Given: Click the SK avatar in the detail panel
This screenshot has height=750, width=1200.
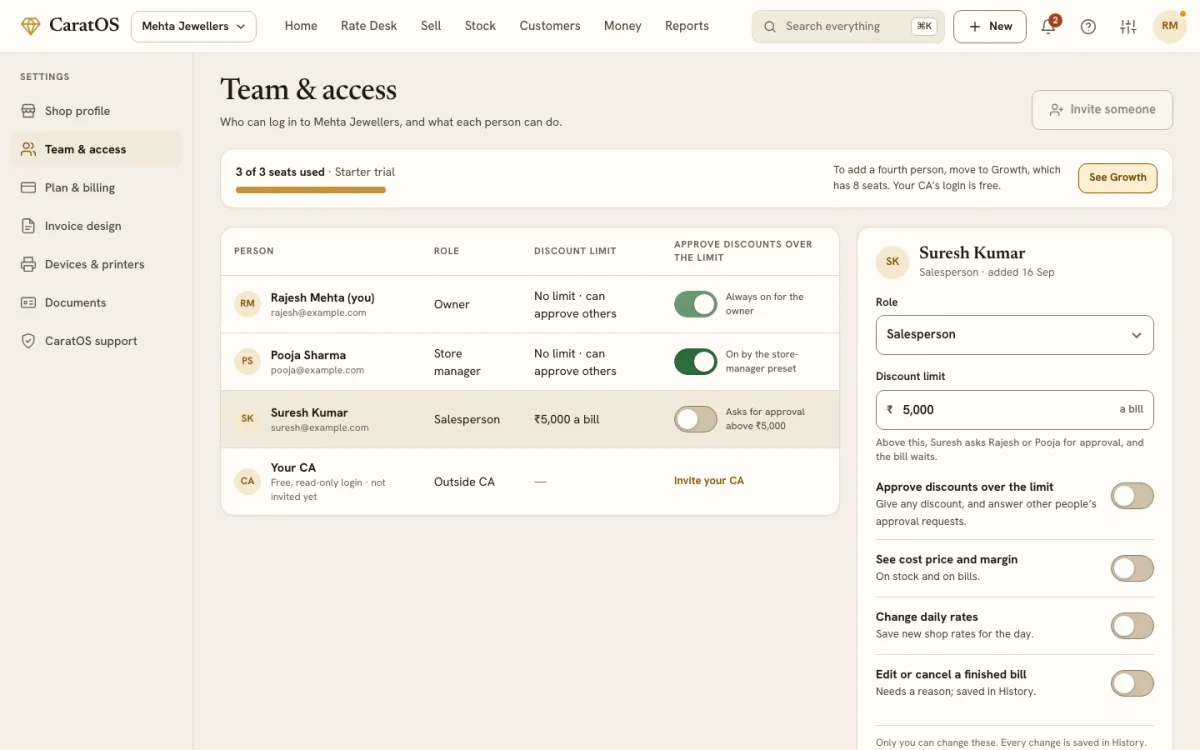Looking at the screenshot, I should click(x=892, y=262).
